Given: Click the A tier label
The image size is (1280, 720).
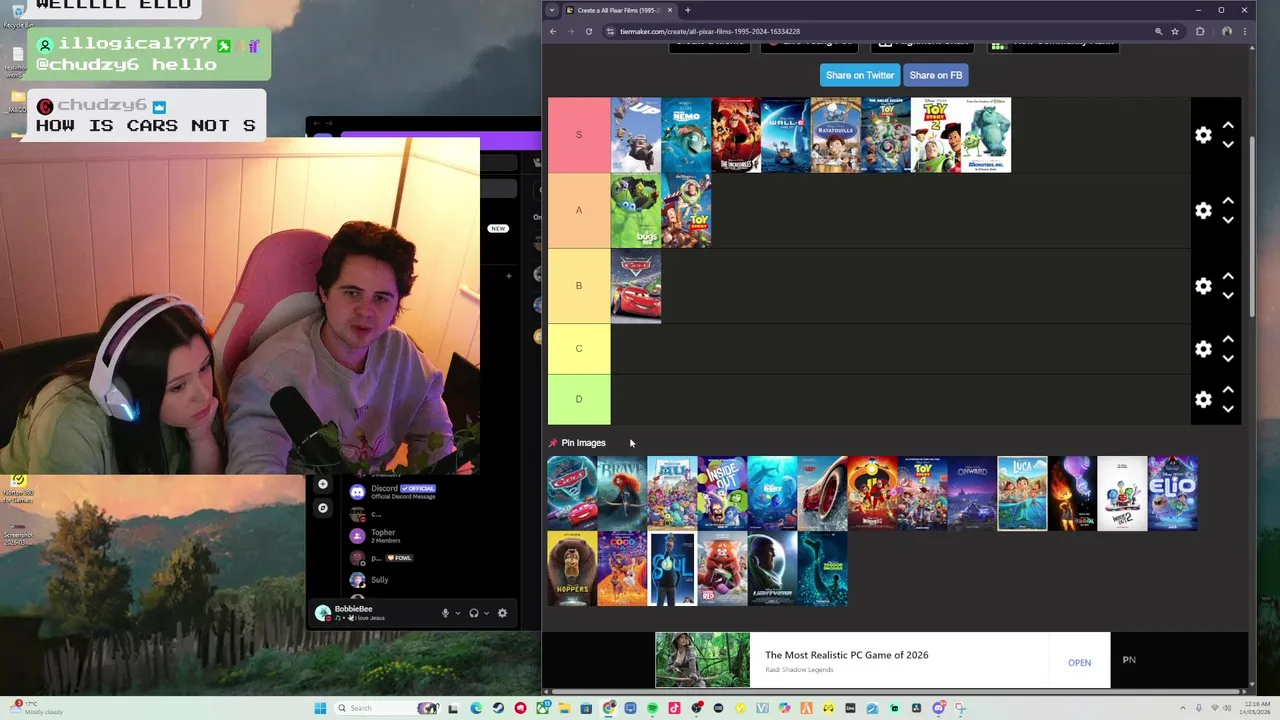Looking at the screenshot, I should click(x=579, y=210).
